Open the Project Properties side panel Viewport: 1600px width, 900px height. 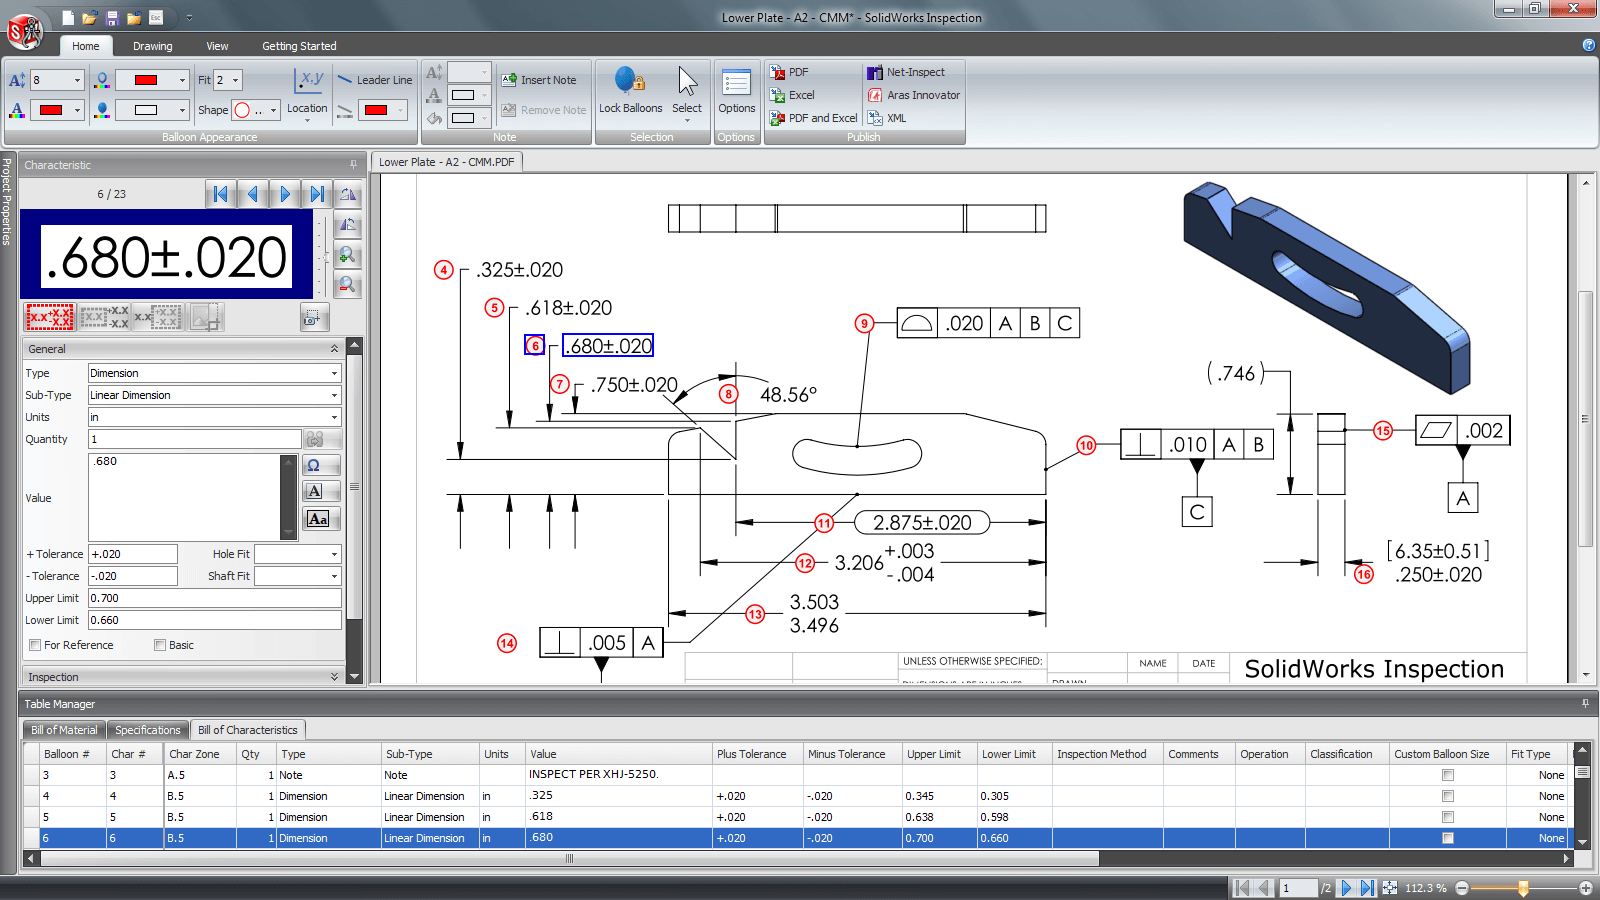pos(7,202)
